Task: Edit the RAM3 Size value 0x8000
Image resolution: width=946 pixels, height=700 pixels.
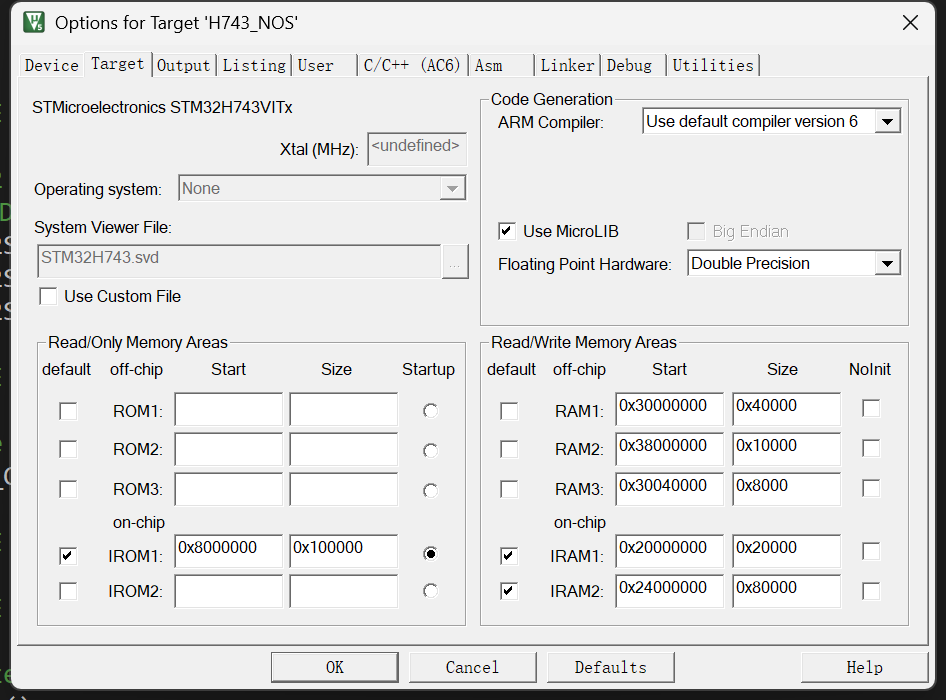Action: pyautogui.click(x=787, y=489)
